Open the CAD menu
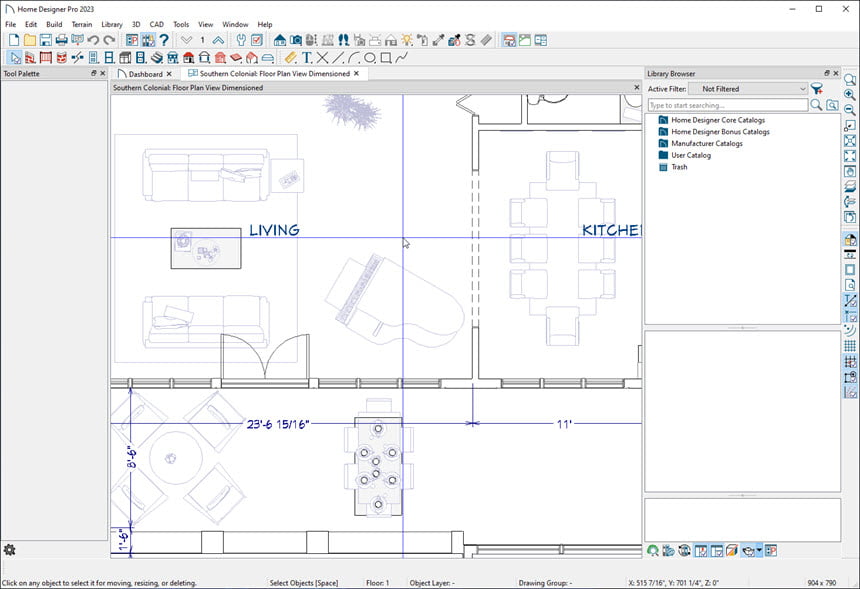This screenshot has width=860, height=589. pyautogui.click(x=156, y=24)
